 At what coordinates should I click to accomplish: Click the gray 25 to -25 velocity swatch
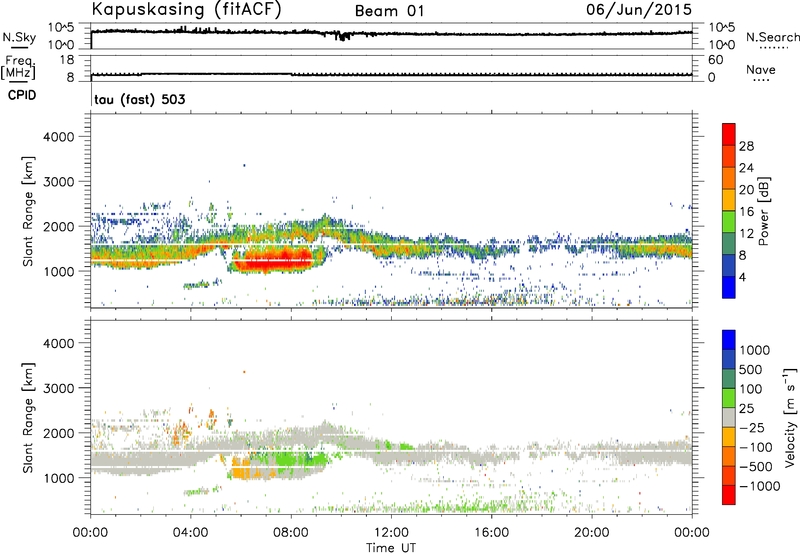[729, 418]
